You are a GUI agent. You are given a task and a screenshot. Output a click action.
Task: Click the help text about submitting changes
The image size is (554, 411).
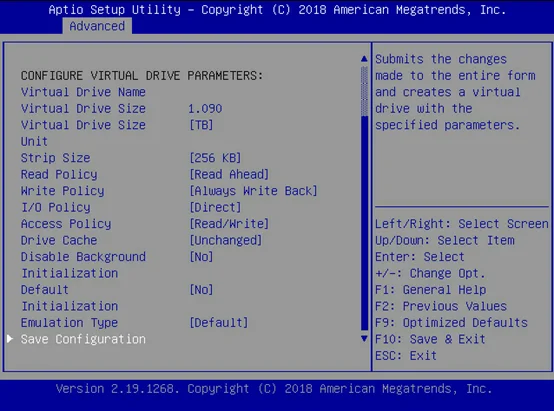pos(455,92)
